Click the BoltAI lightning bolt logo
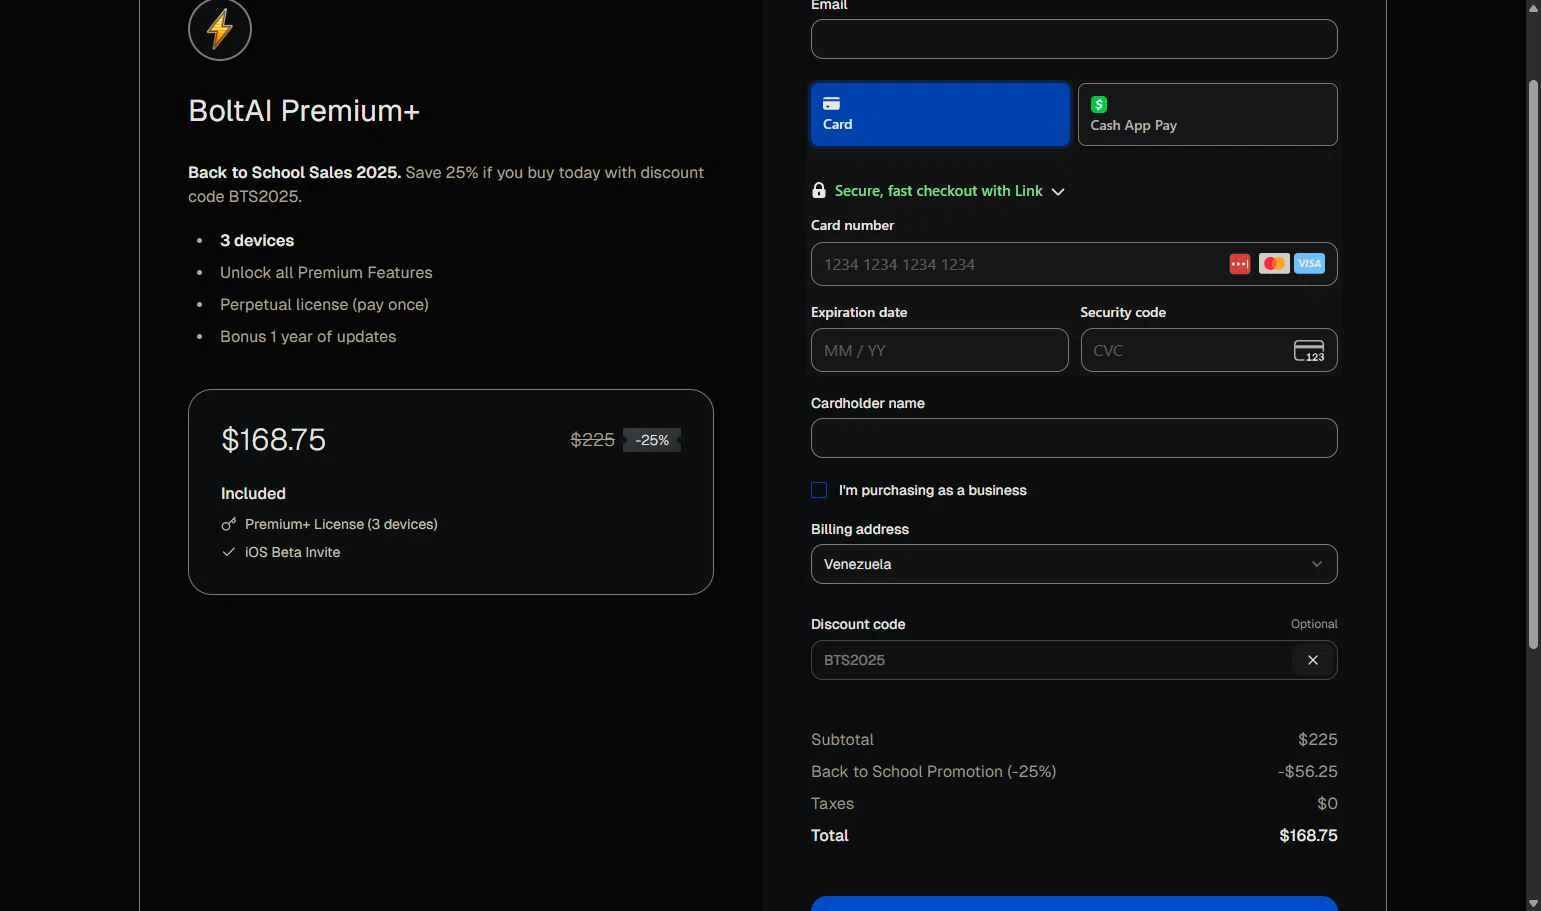This screenshot has width=1541, height=911. click(x=220, y=29)
